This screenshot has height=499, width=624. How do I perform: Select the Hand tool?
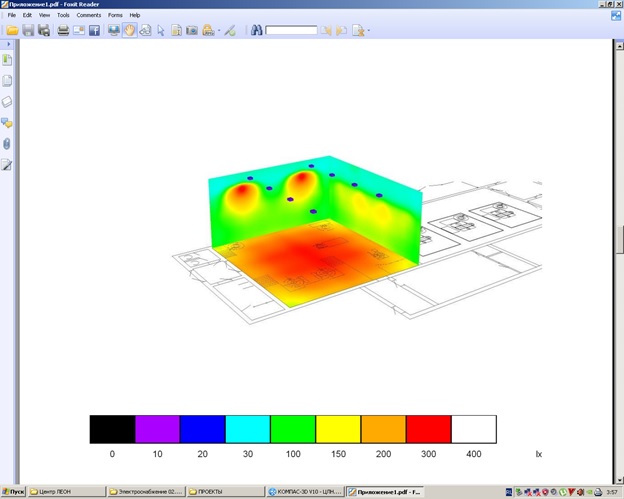tap(130, 30)
